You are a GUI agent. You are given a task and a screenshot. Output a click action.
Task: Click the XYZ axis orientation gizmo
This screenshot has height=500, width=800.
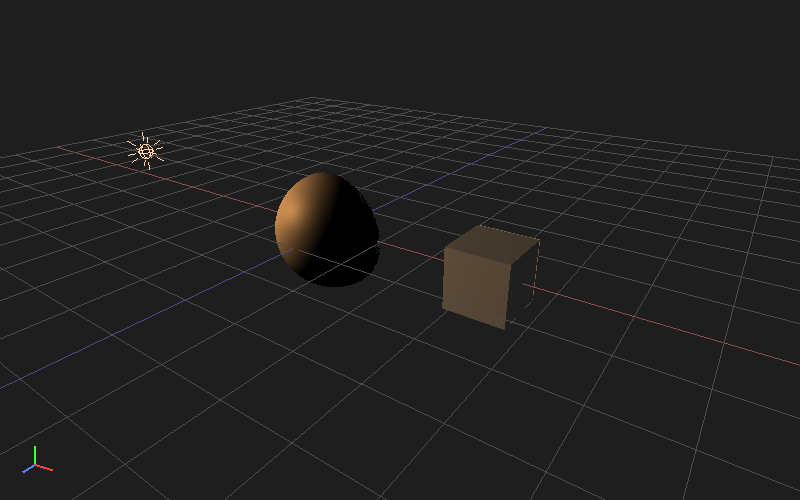coord(37,460)
